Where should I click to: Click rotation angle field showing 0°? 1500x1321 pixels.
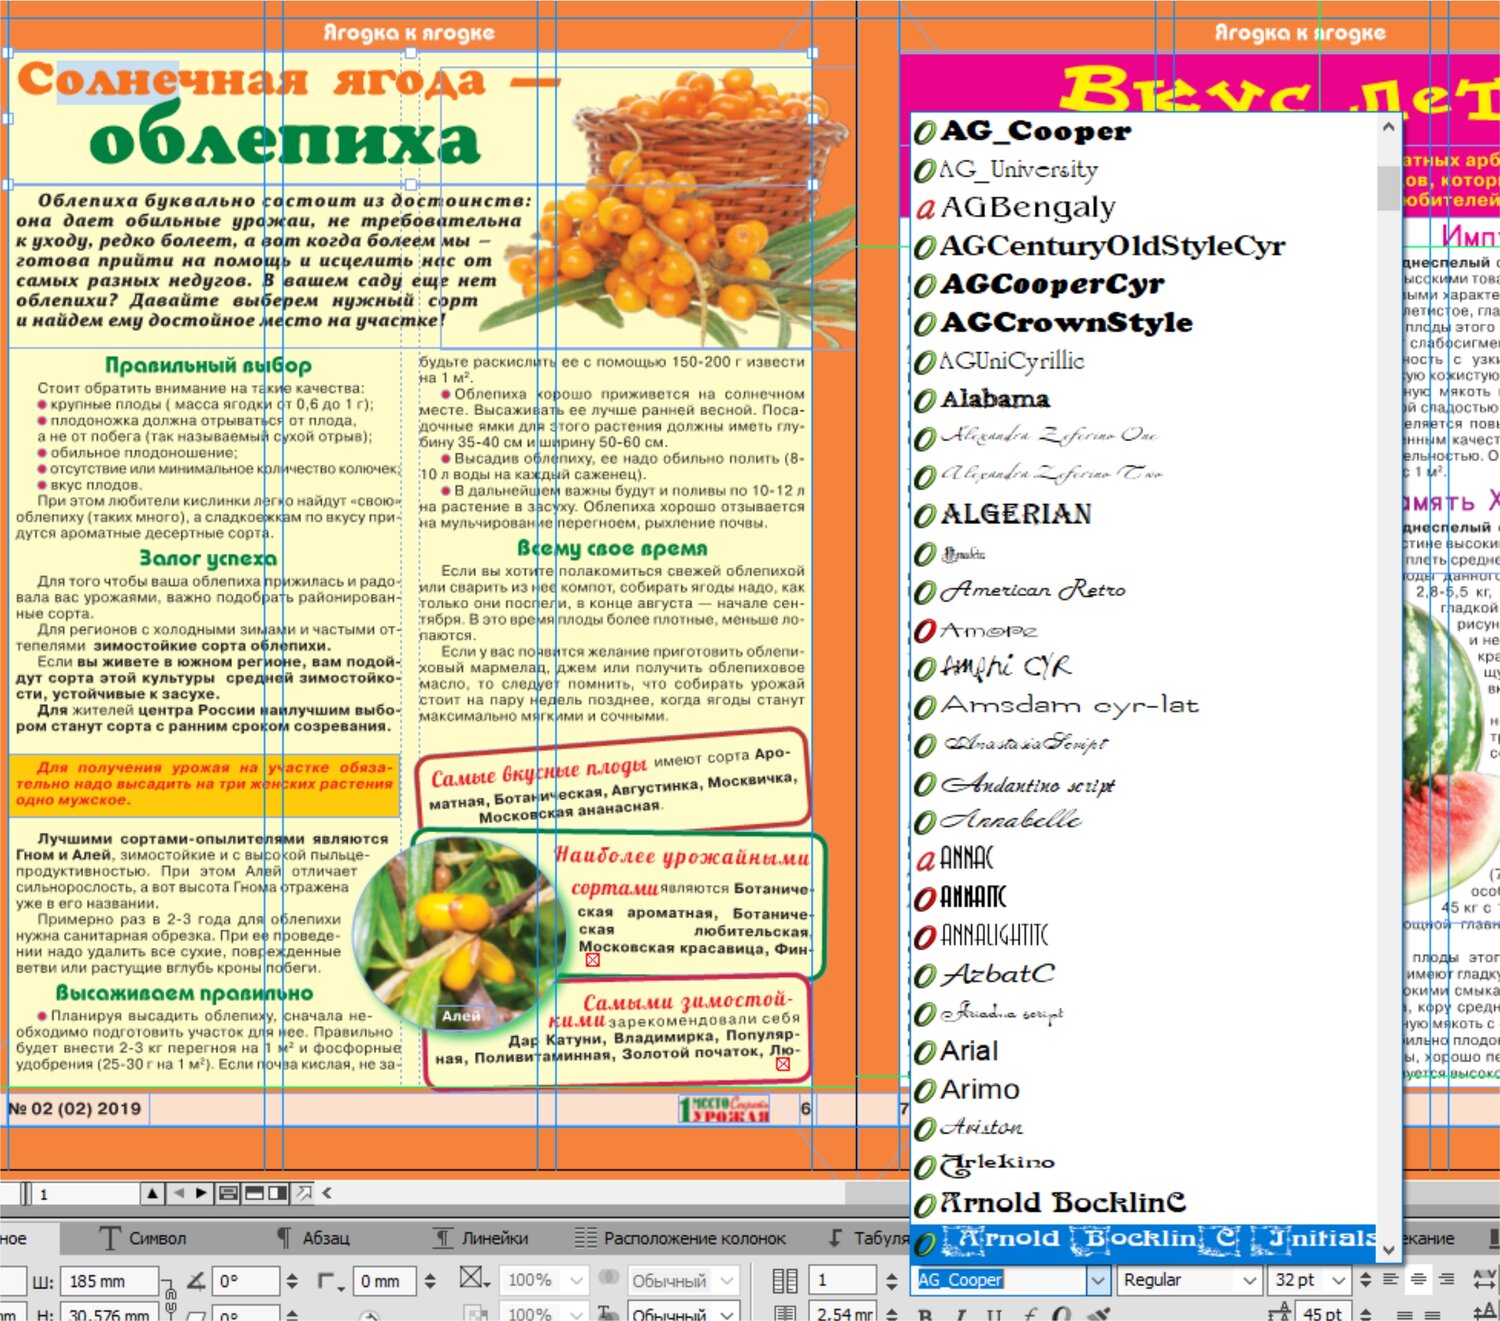246,1281
